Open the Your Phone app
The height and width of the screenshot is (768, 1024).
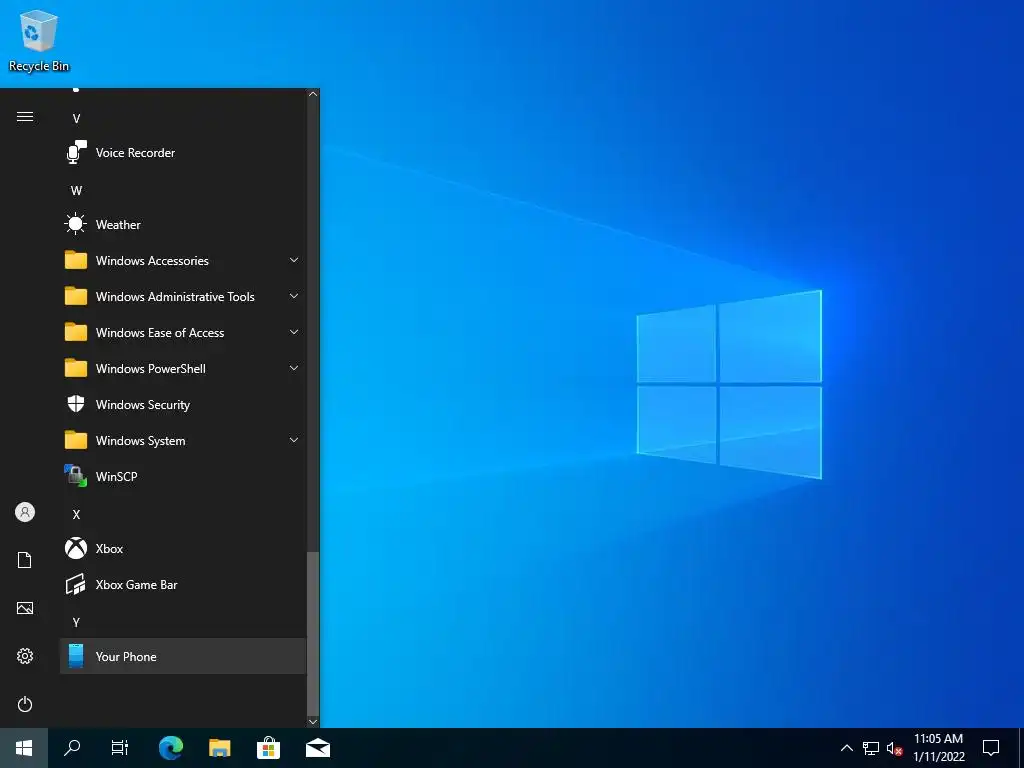pyautogui.click(x=183, y=656)
